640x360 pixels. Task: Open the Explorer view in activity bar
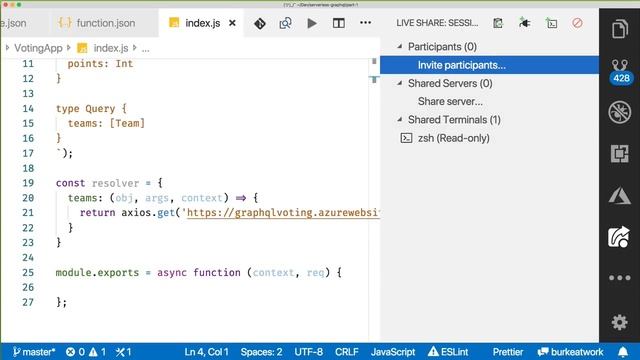(x=620, y=29)
